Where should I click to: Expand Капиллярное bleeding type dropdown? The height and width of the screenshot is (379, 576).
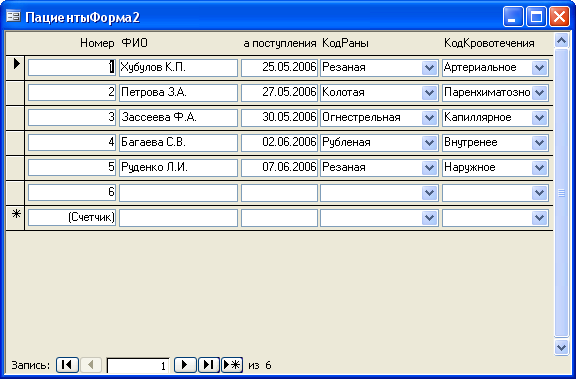pos(539,118)
